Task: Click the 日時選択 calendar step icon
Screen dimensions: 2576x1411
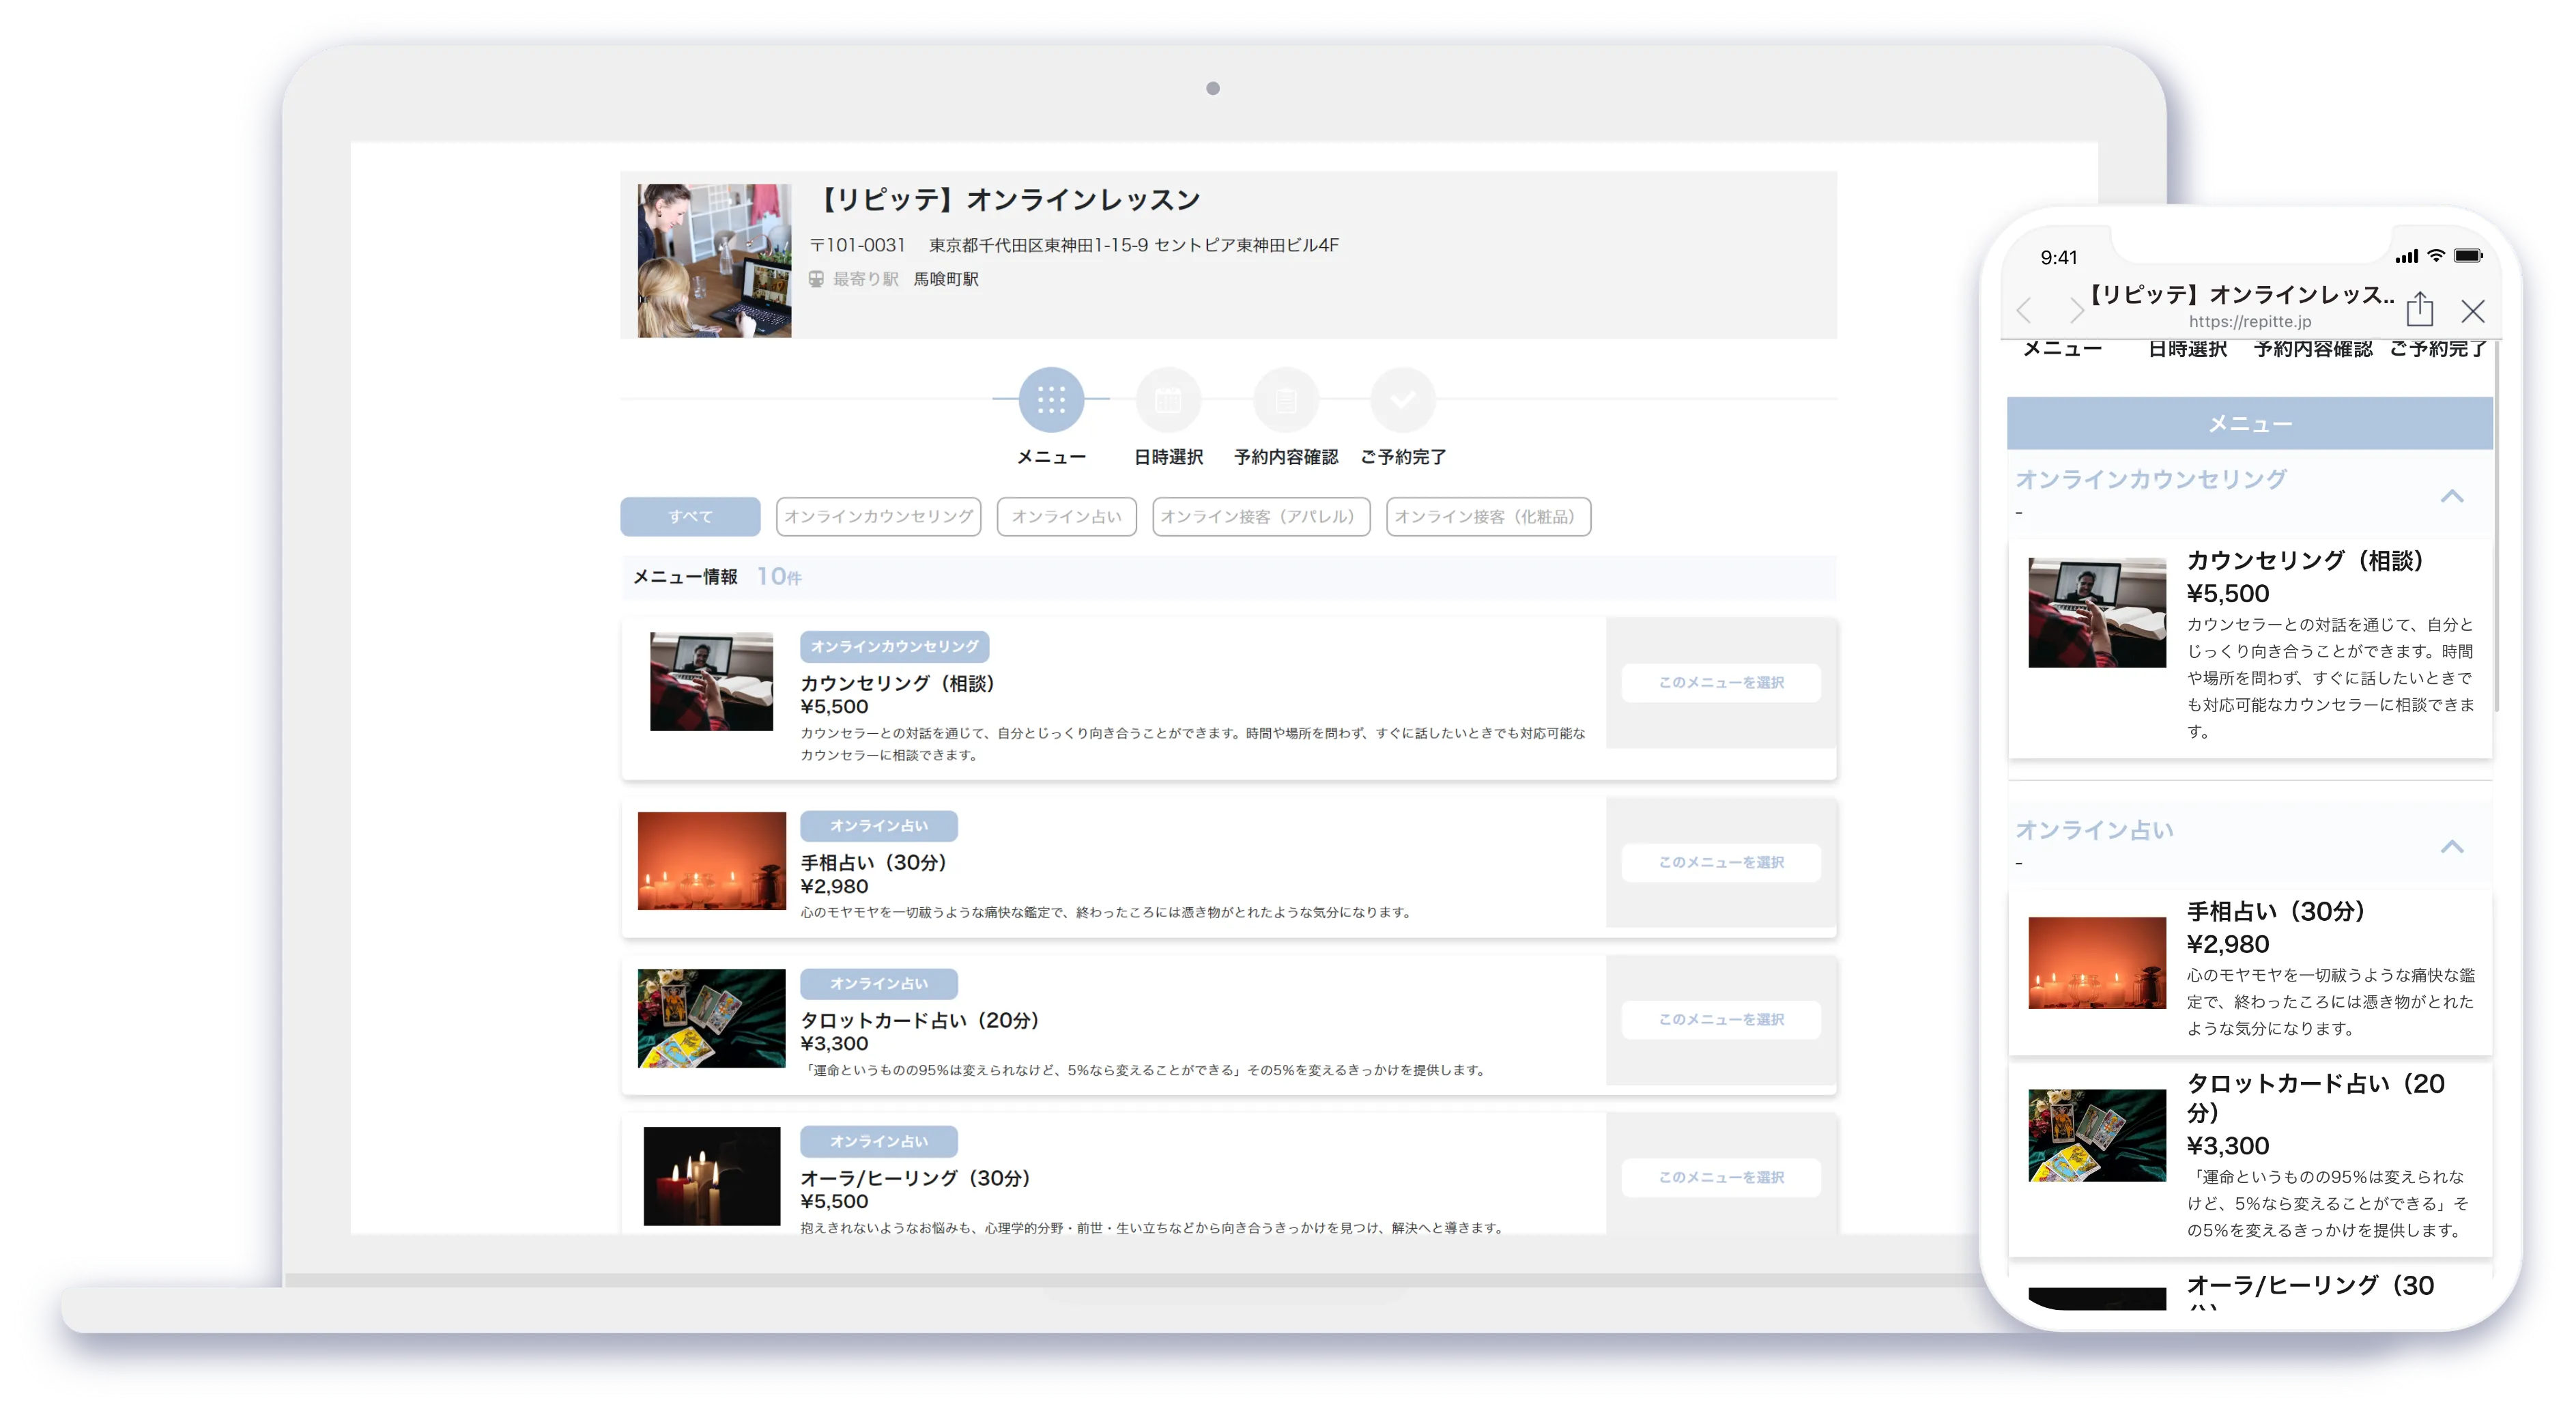Action: pyautogui.click(x=1168, y=400)
